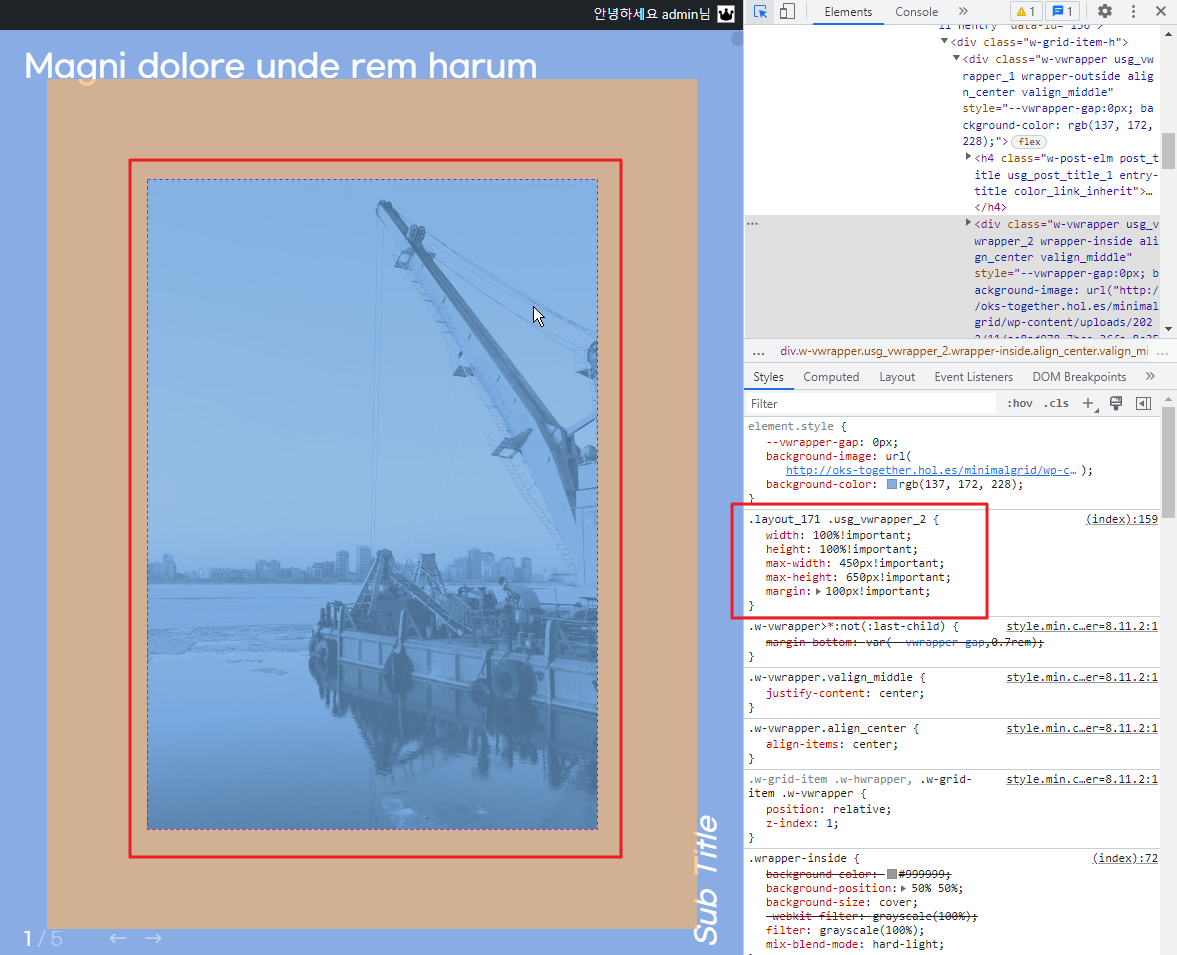Toggle the :hov element state panel
The width and height of the screenshot is (1177, 955).
tap(1019, 403)
